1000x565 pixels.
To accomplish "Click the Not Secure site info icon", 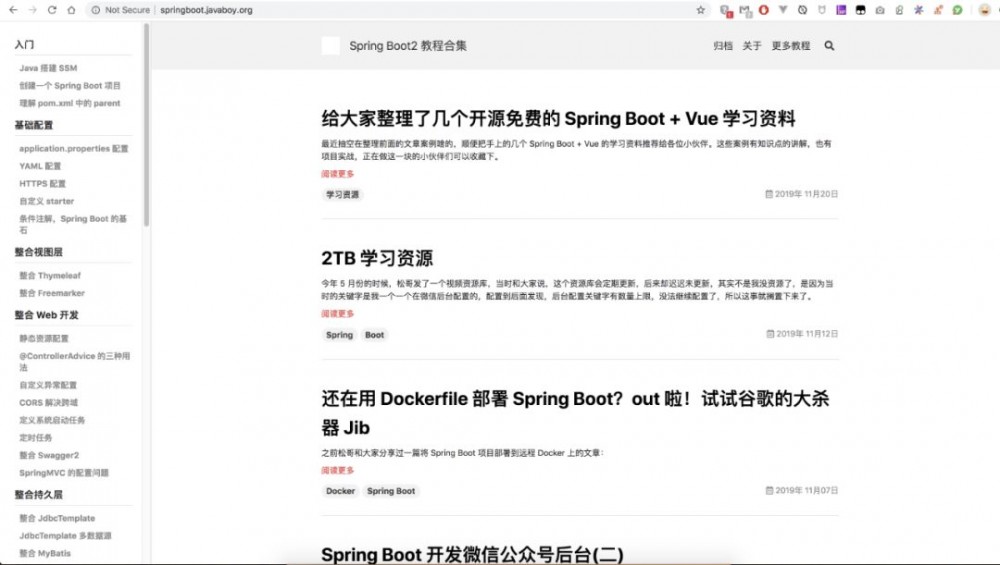I will click(96, 10).
